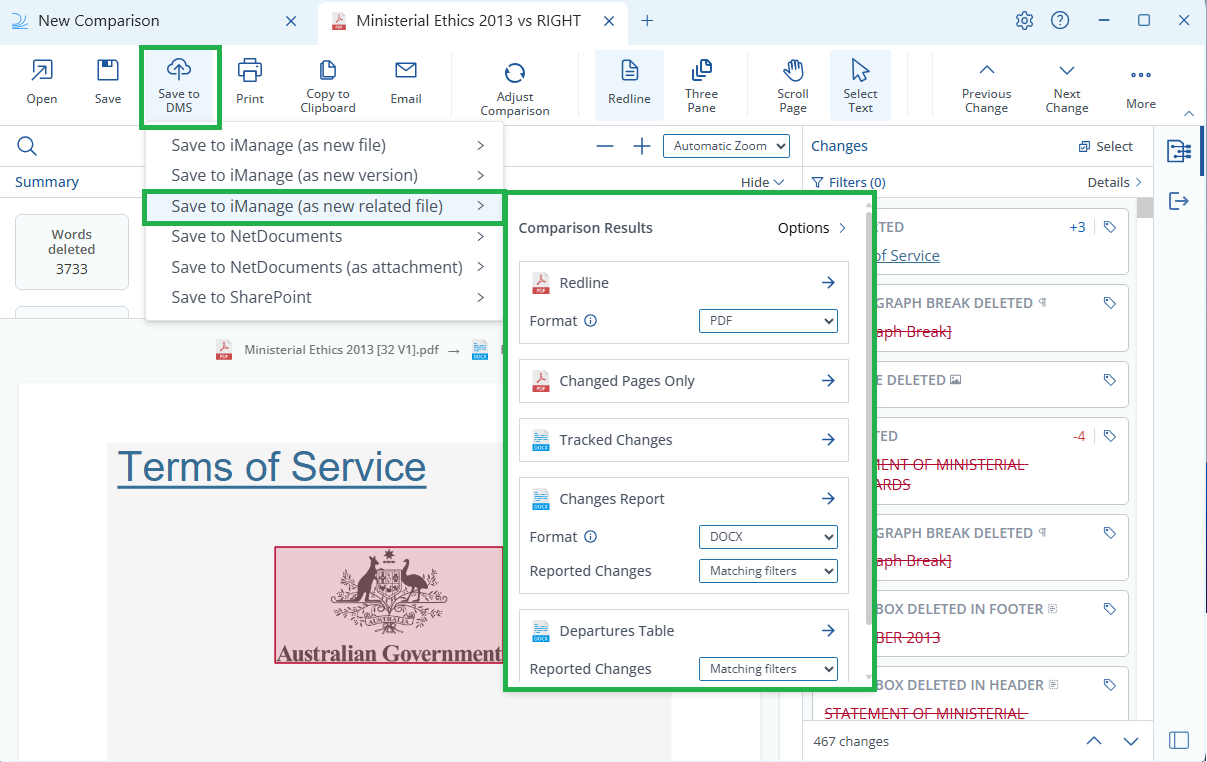Image resolution: width=1207 pixels, height=762 pixels.
Task: Save Changes Report via arrow
Action: click(828, 499)
